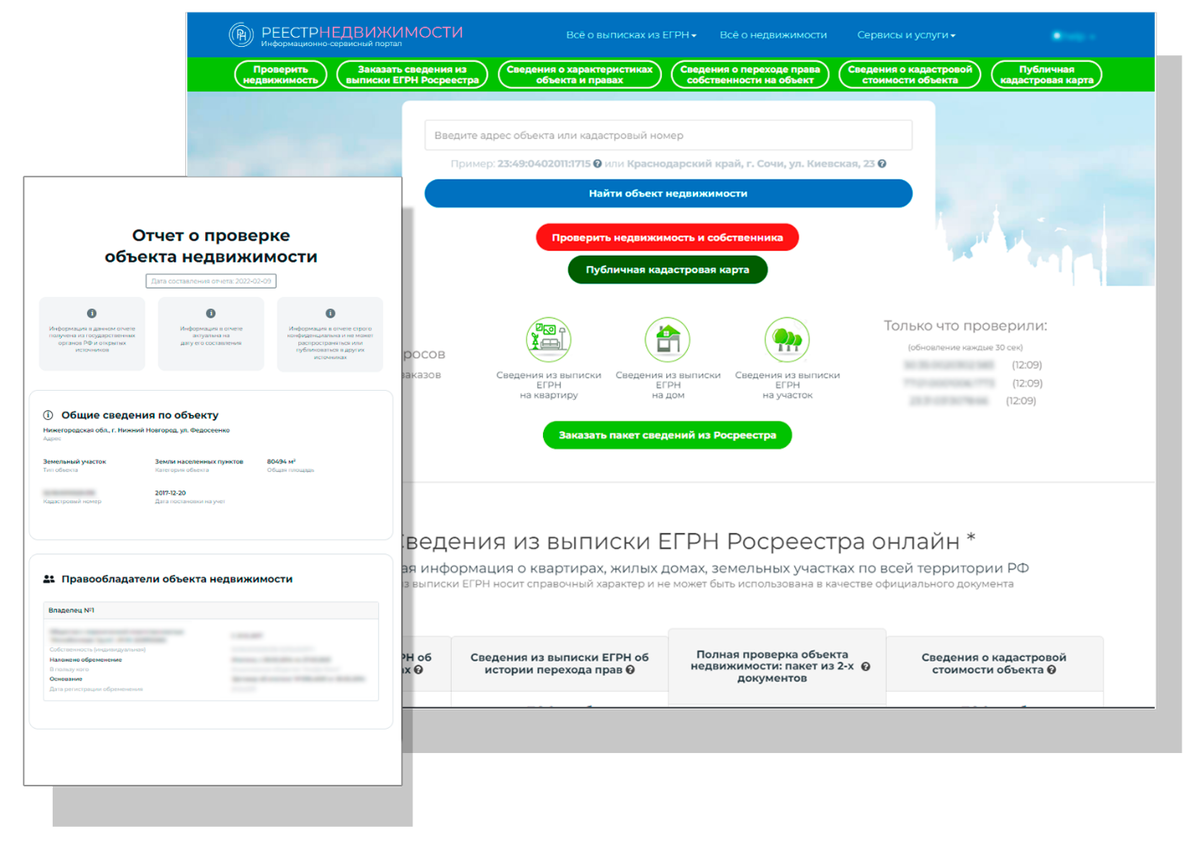The height and width of the screenshot is (841, 1200).
Task: Click info icon on report's конфиденциальна card
Action: click(x=330, y=314)
